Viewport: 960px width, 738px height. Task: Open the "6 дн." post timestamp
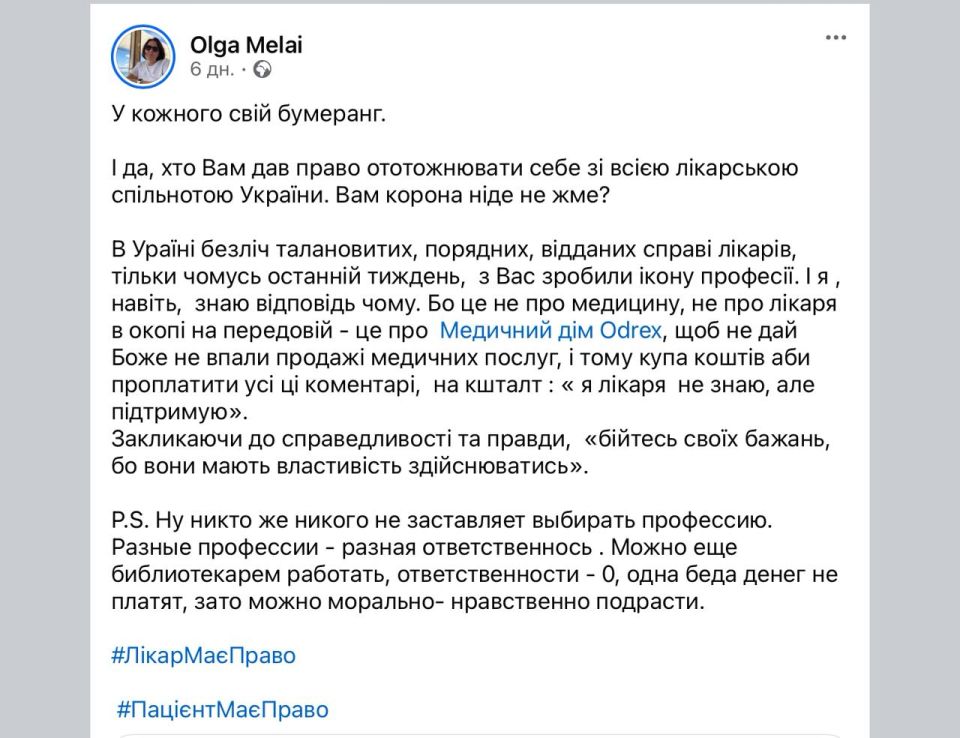point(212,70)
